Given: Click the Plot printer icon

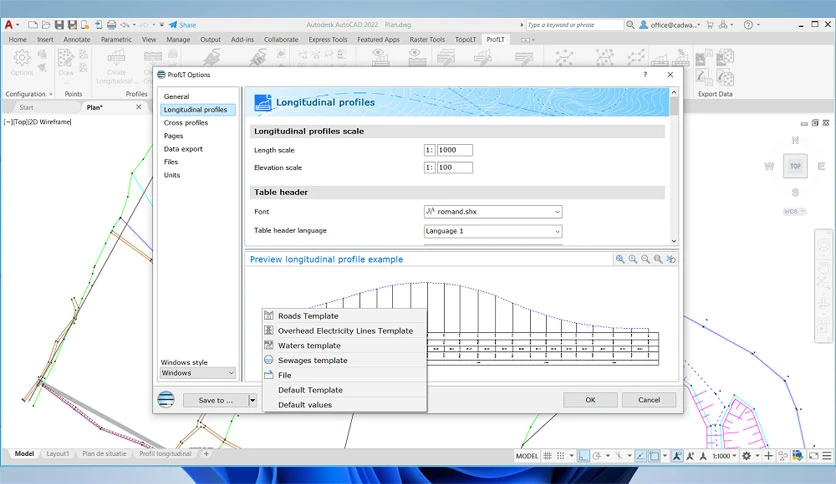Looking at the screenshot, I should point(111,25).
